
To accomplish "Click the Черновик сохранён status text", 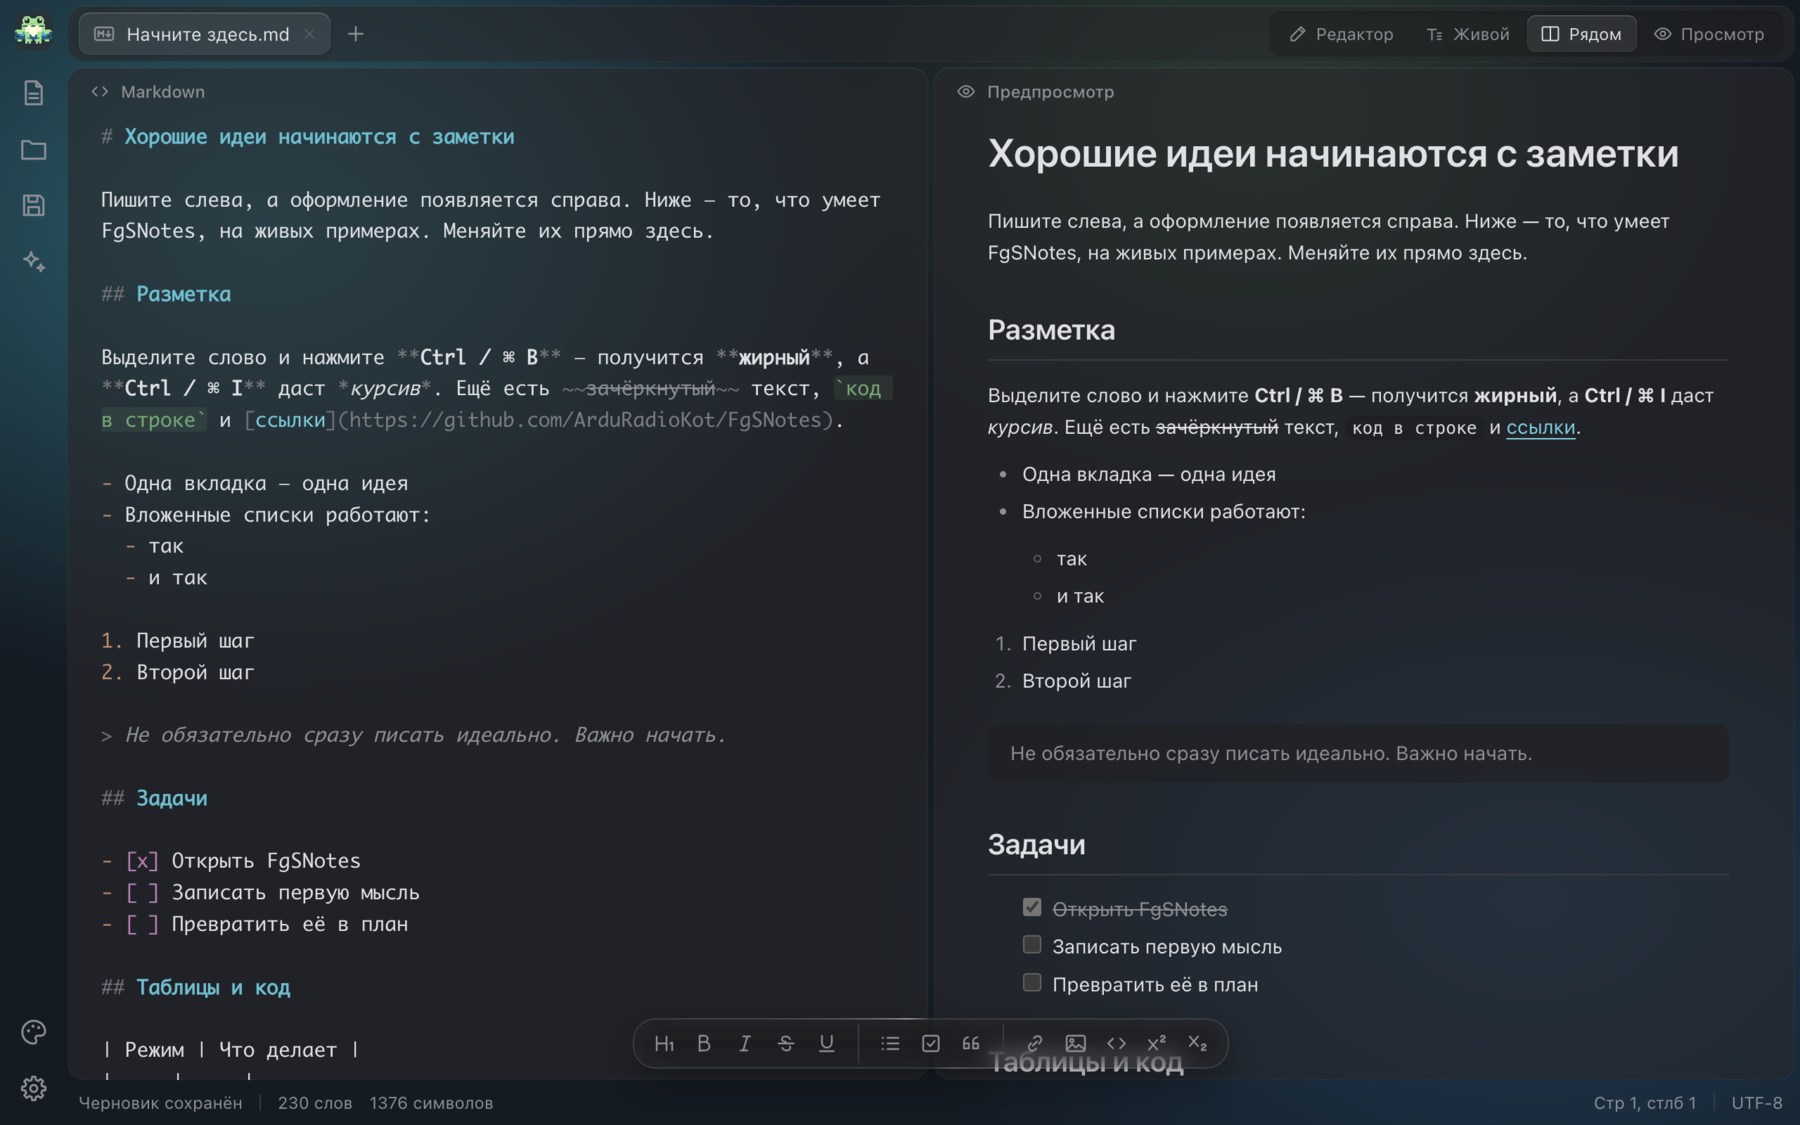I will pos(160,1103).
